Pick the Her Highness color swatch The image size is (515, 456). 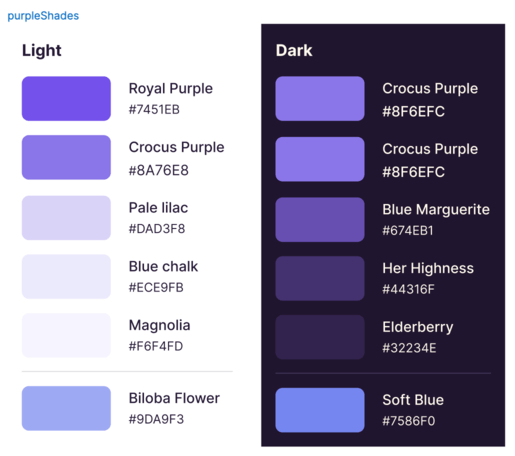coord(320,278)
